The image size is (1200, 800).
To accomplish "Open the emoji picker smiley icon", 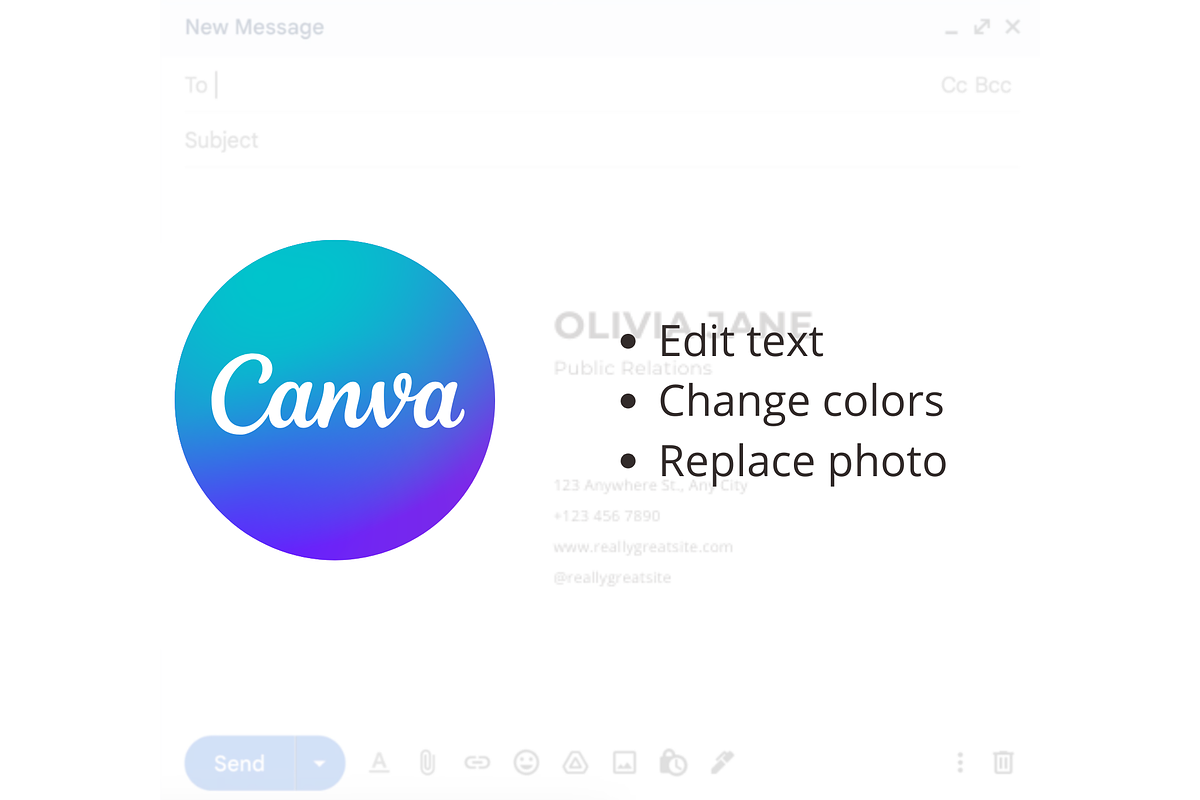I will coord(526,763).
